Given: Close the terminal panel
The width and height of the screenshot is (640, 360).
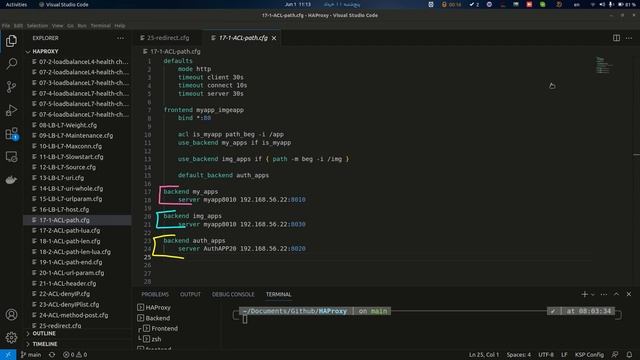Looking at the screenshot, I should point(629,294).
